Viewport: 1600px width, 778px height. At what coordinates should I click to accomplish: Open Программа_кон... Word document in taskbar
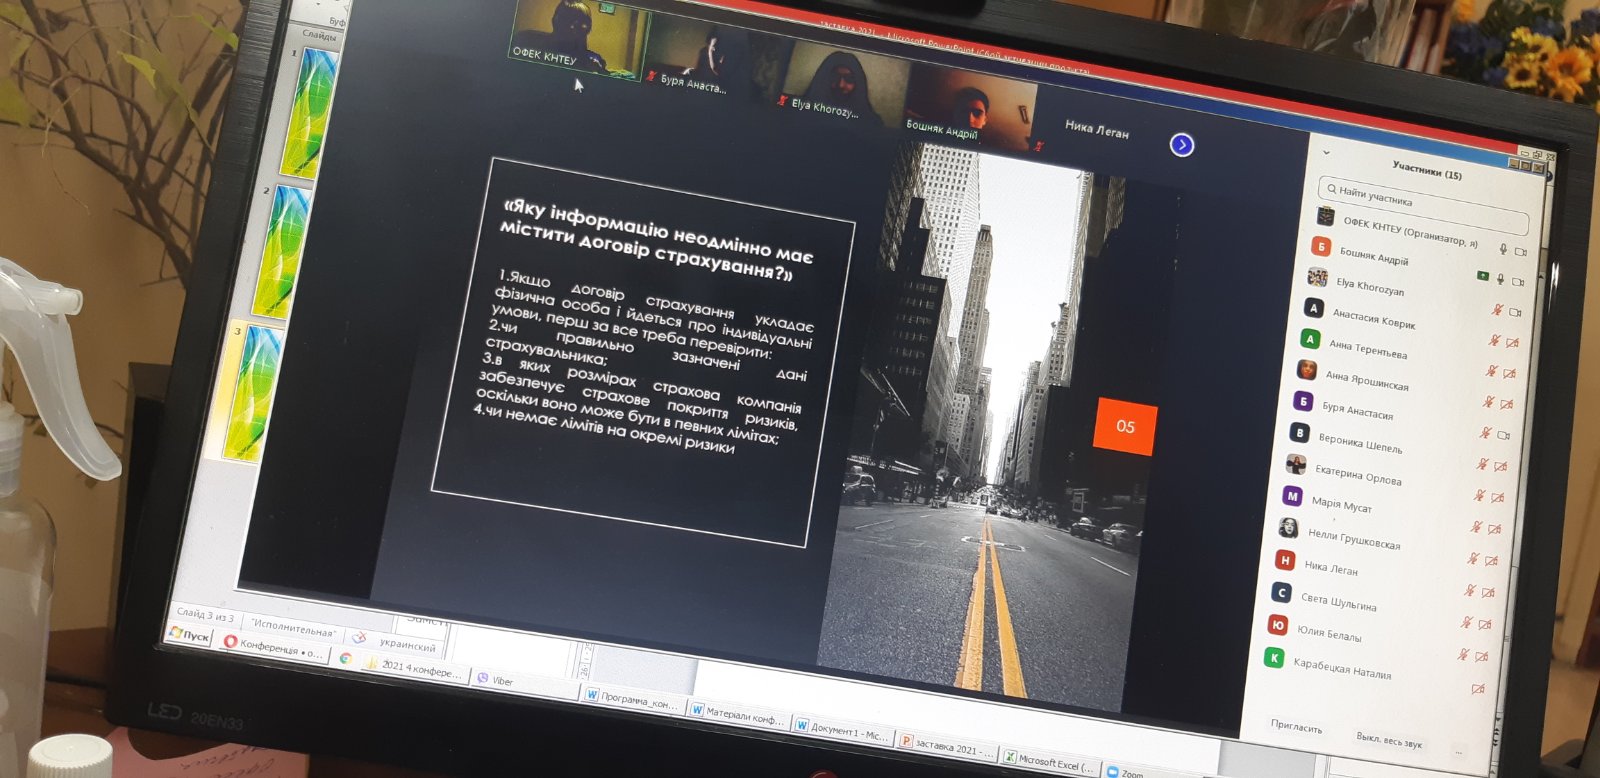pyautogui.click(x=633, y=699)
